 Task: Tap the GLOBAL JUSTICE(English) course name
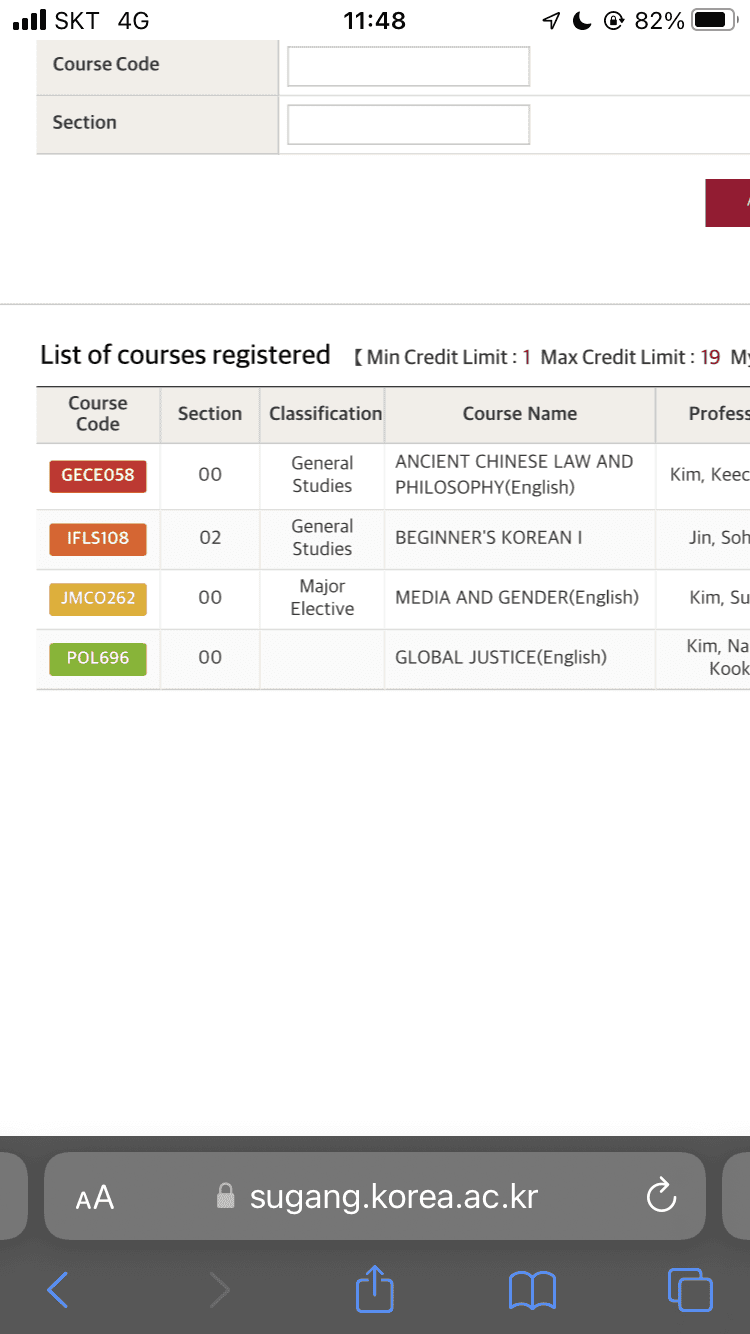click(501, 658)
